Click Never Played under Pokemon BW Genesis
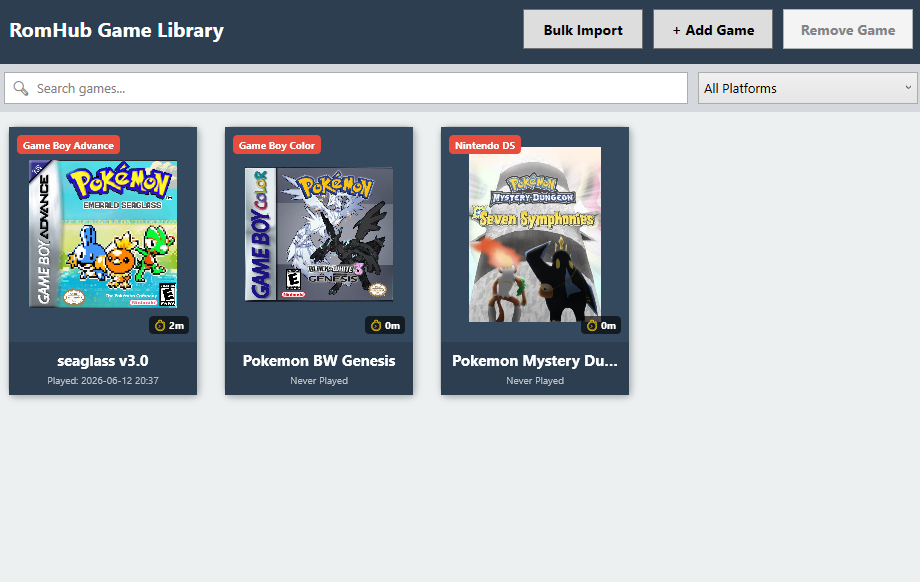920x582 pixels. point(319,381)
